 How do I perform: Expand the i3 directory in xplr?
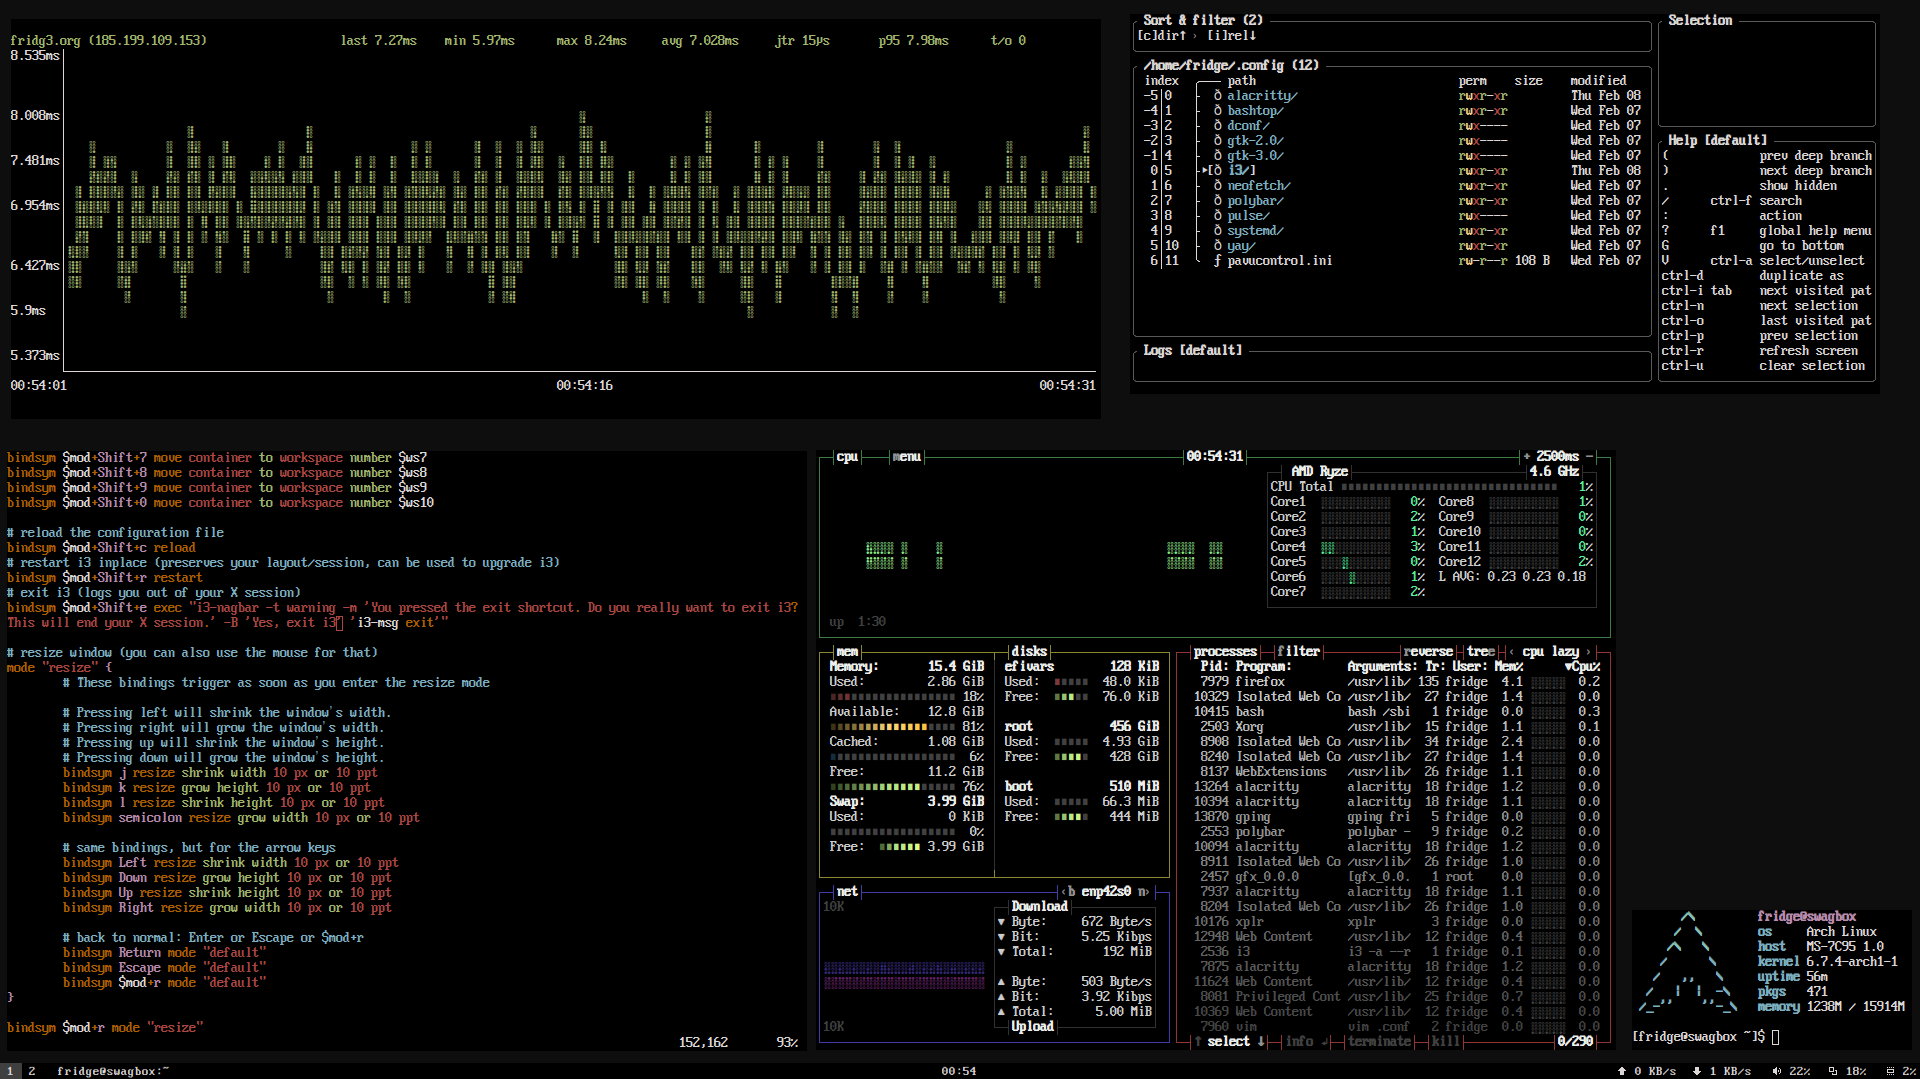click(1240, 170)
